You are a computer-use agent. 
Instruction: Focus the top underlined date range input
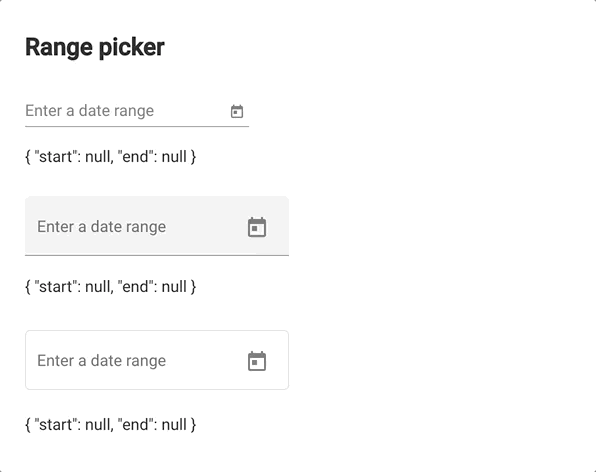[x=125, y=111]
